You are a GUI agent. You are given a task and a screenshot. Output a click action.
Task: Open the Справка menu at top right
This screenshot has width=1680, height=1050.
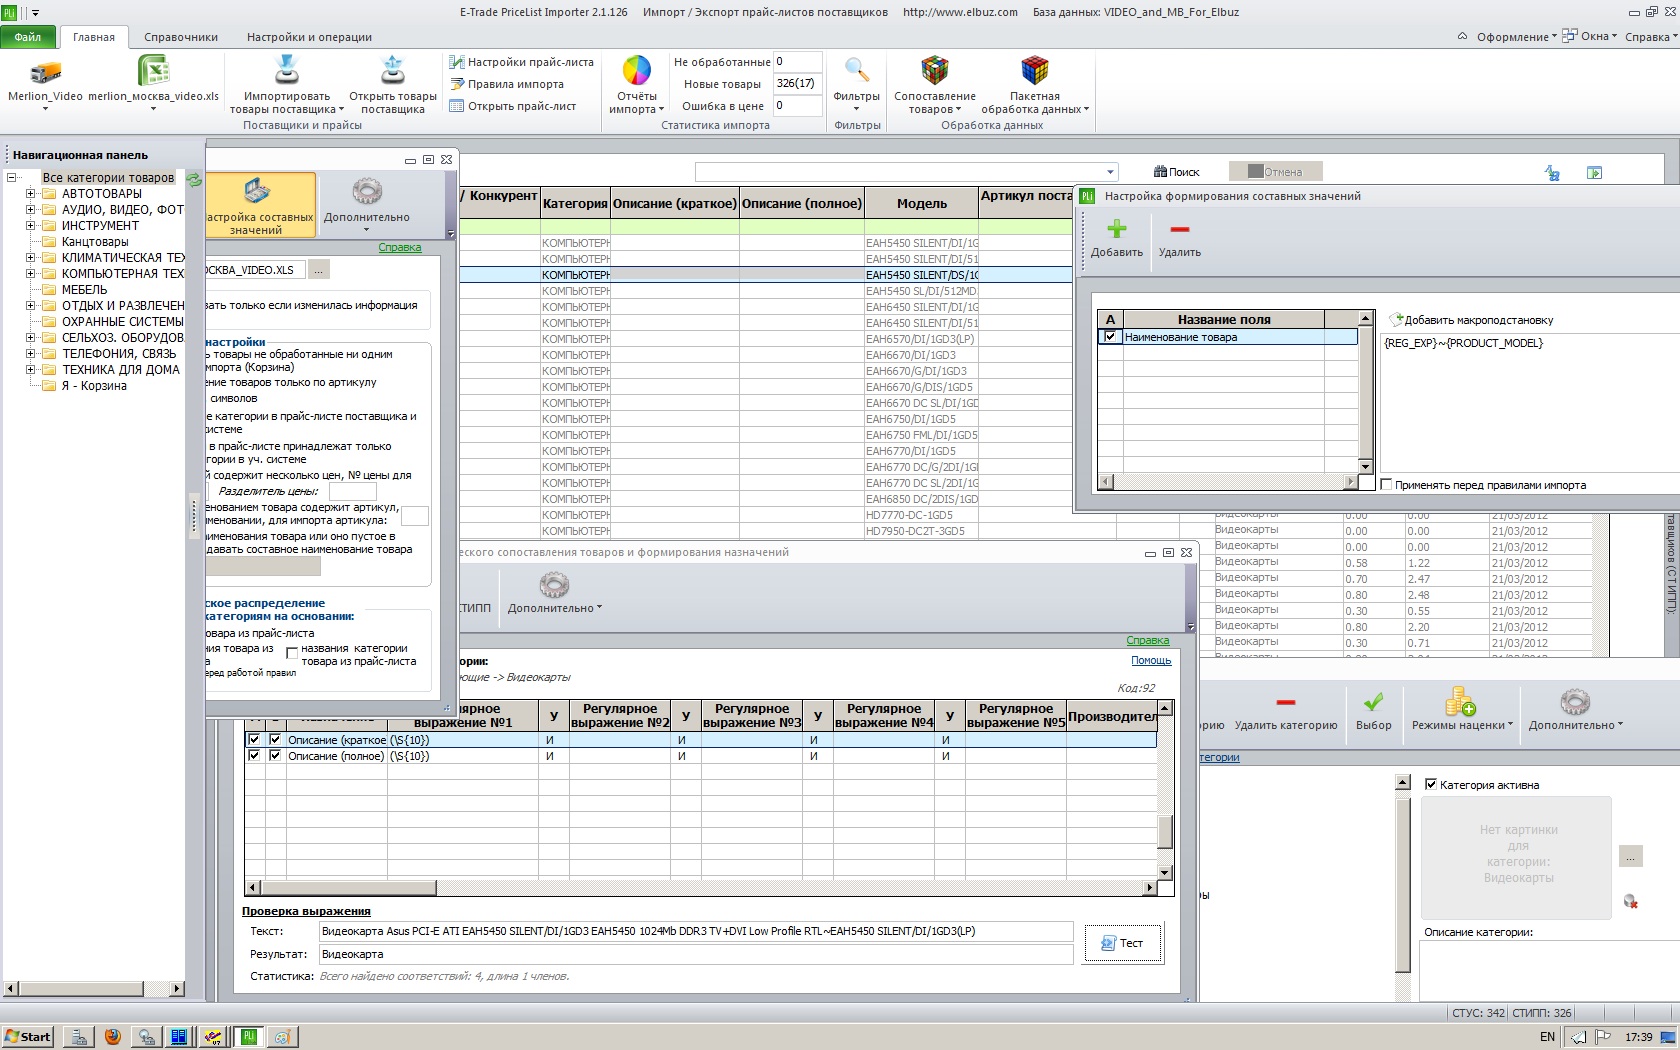pos(1651,37)
